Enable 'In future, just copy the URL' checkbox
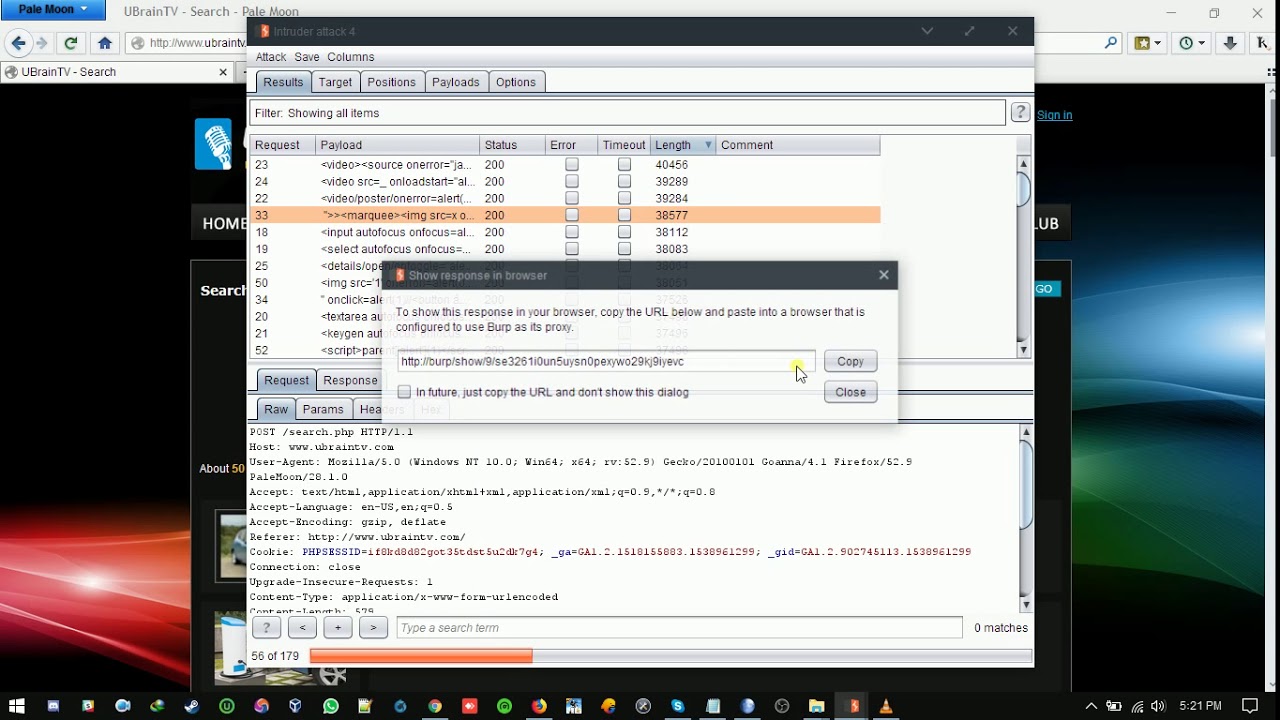Screen dimensions: 1280x720 pos(404,392)
